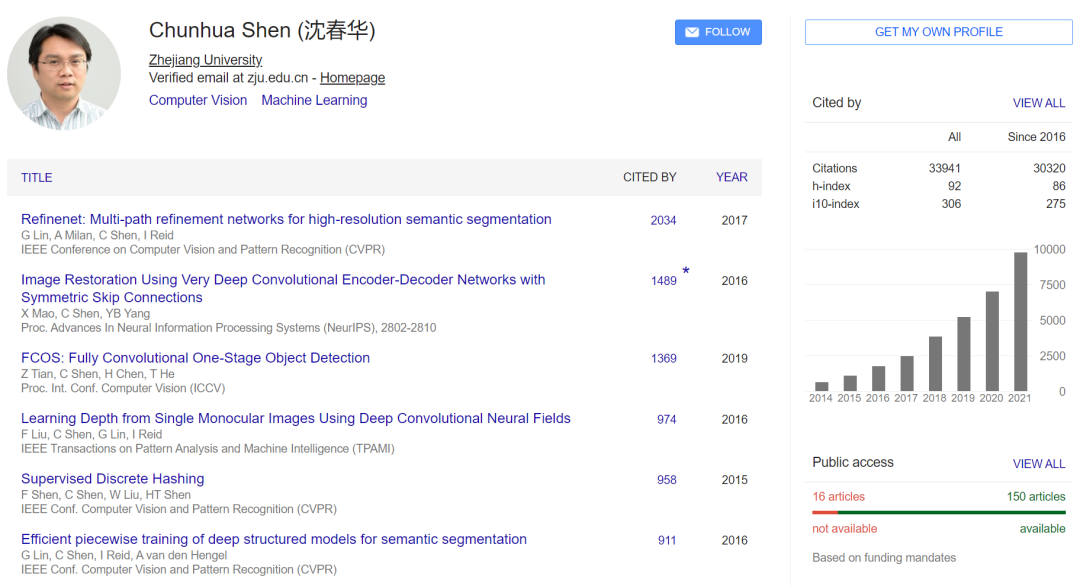Click the green available articles progress bar
The width and height of the screenshot is (1080, 586).
pos(950,513)
